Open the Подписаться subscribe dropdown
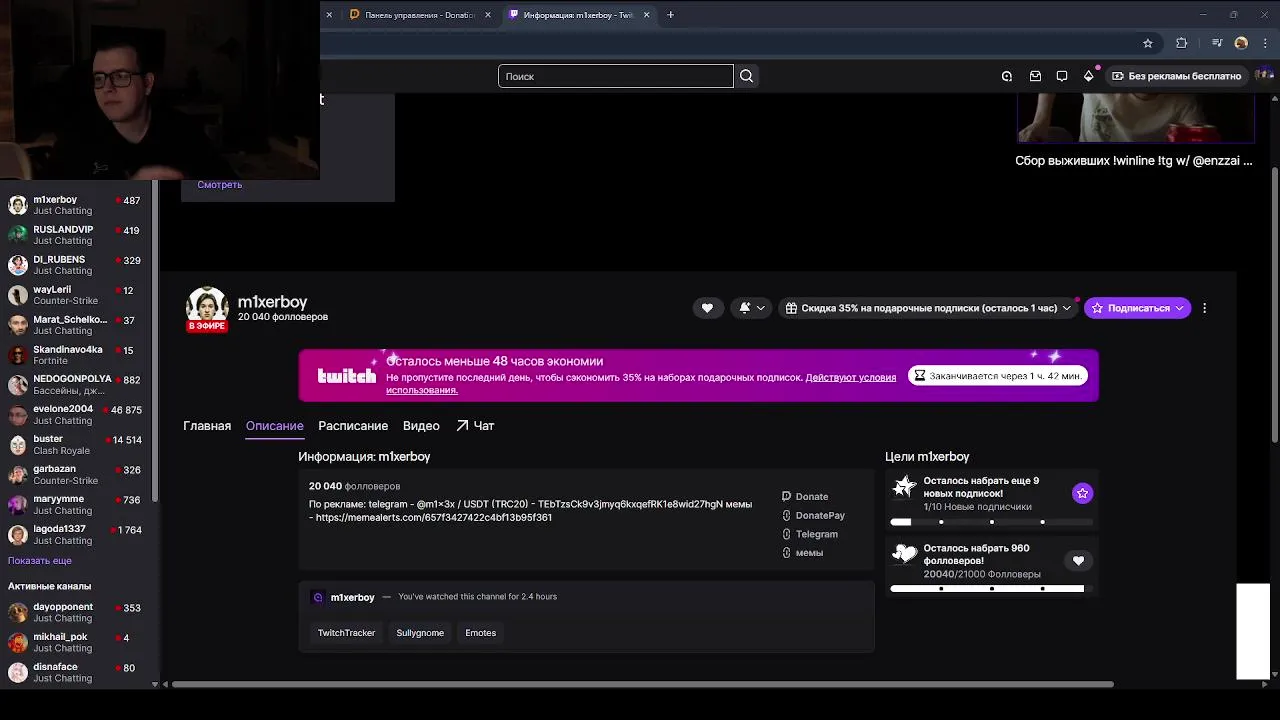Screen dimensions: 1280x720 [1137, 308]
